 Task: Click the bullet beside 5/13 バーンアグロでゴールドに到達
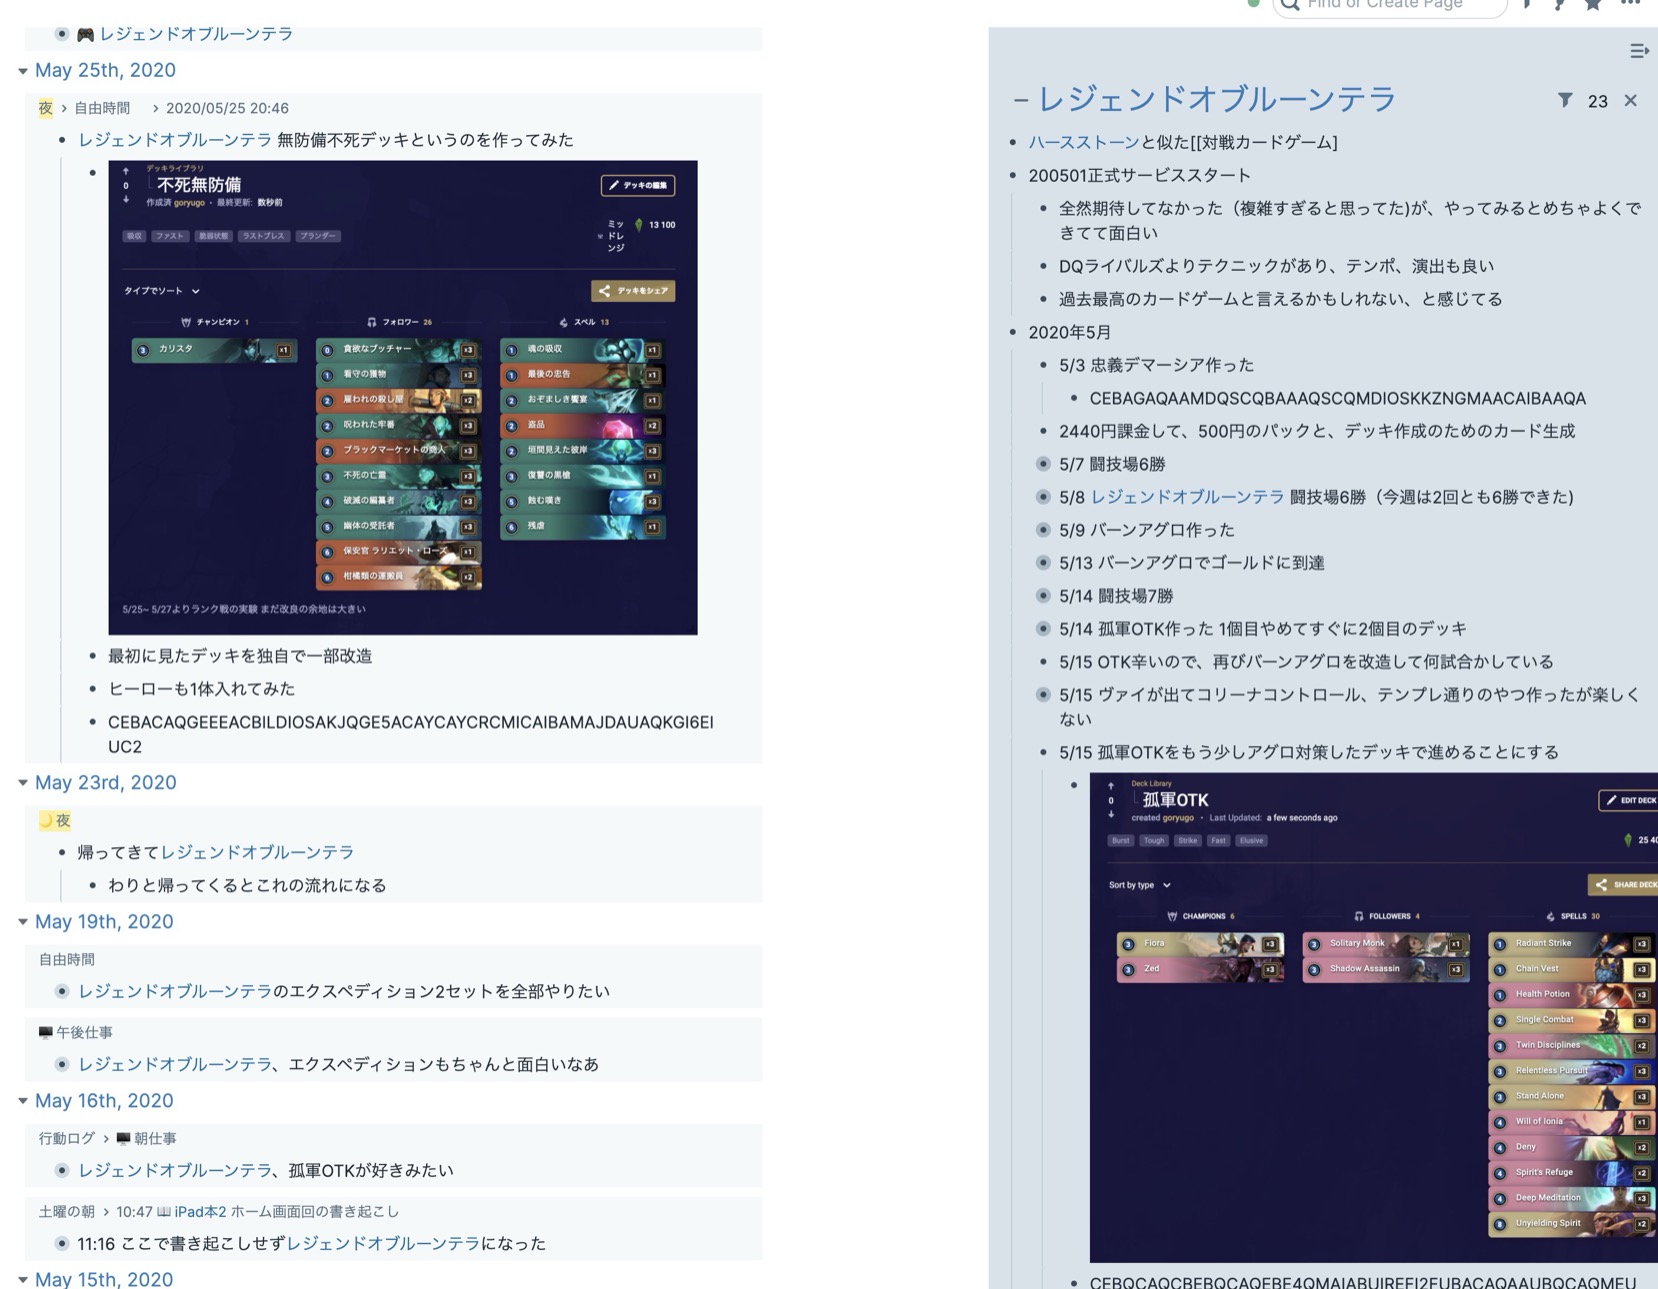point(1043,563)
